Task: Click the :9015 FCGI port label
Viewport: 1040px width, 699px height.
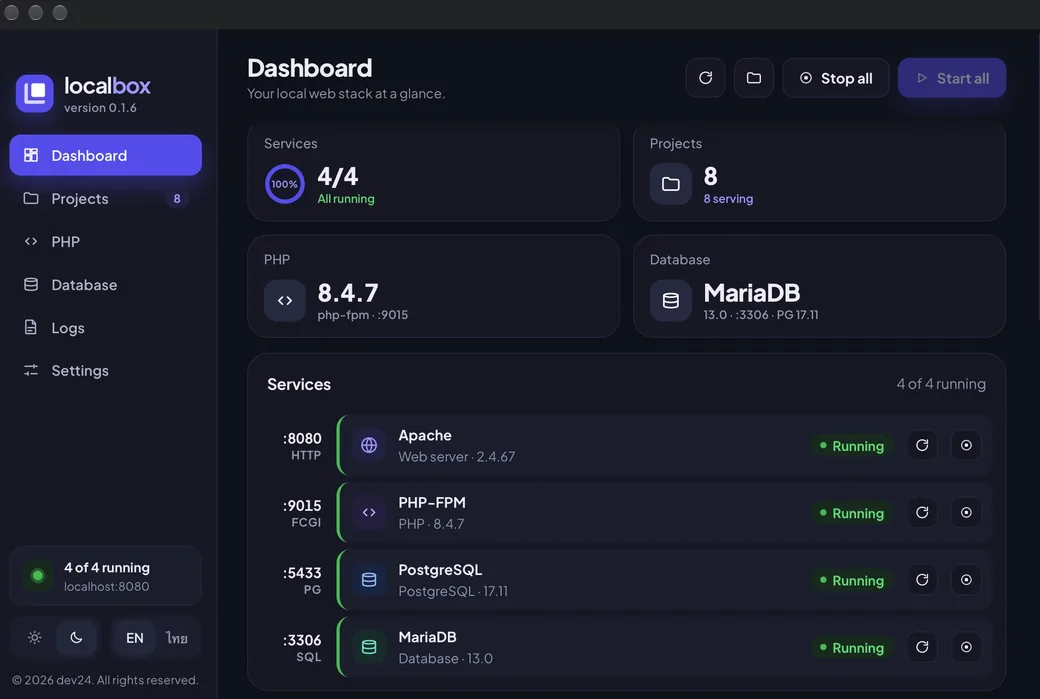Action: 302,513
